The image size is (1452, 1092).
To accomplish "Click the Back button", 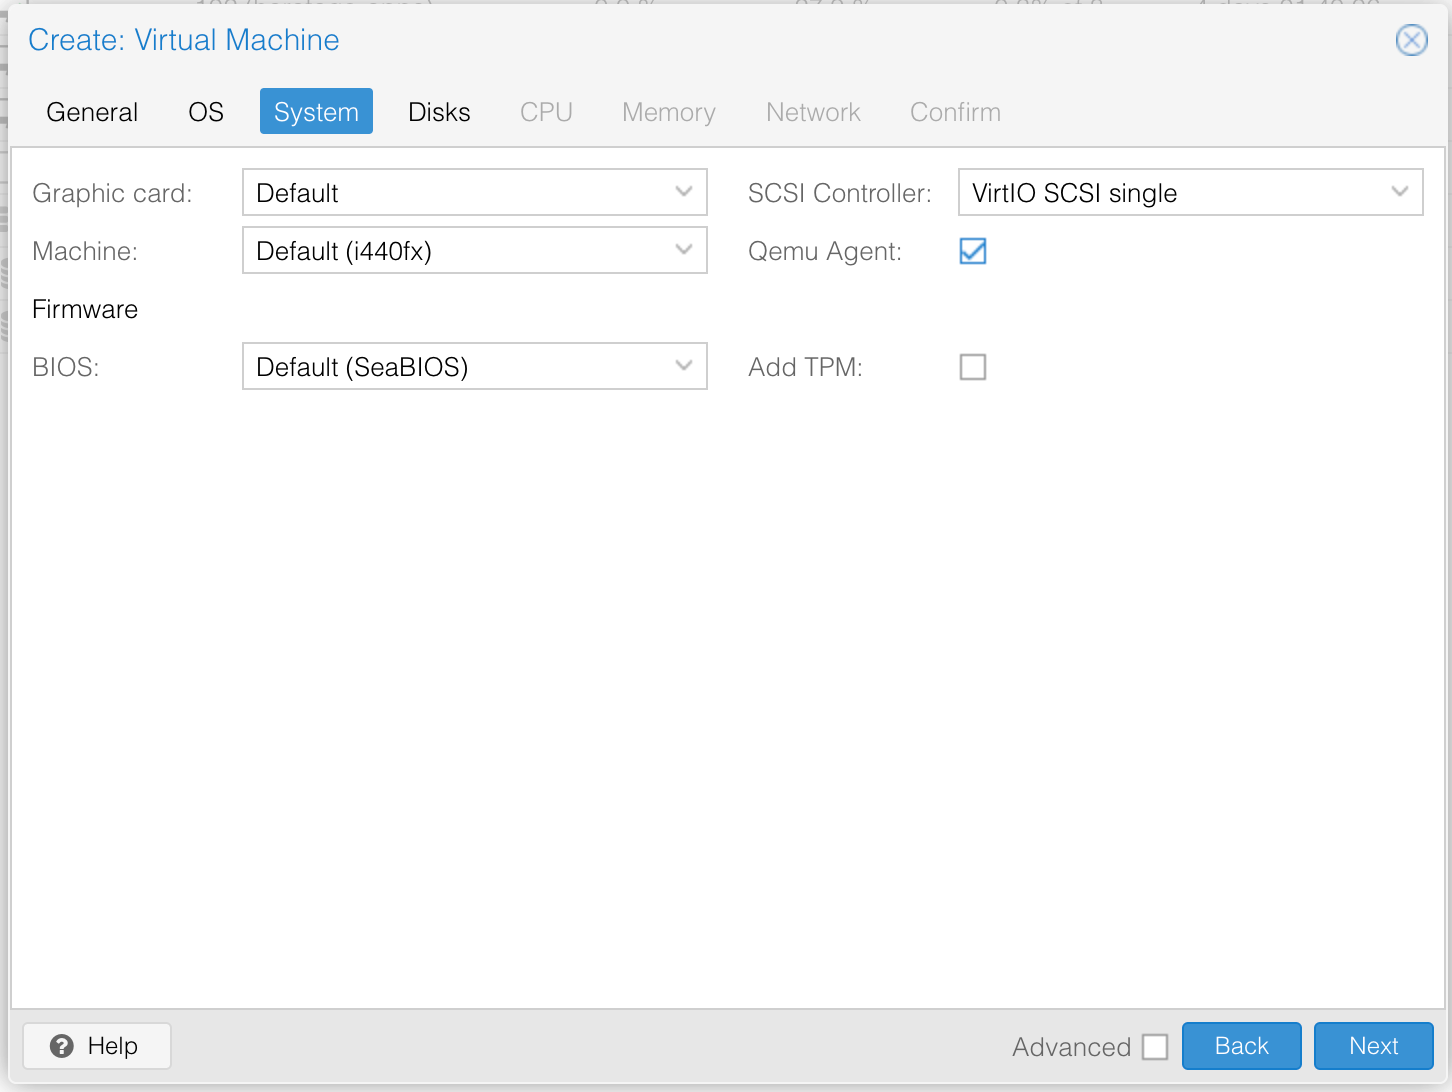I will (1241, 1046).
